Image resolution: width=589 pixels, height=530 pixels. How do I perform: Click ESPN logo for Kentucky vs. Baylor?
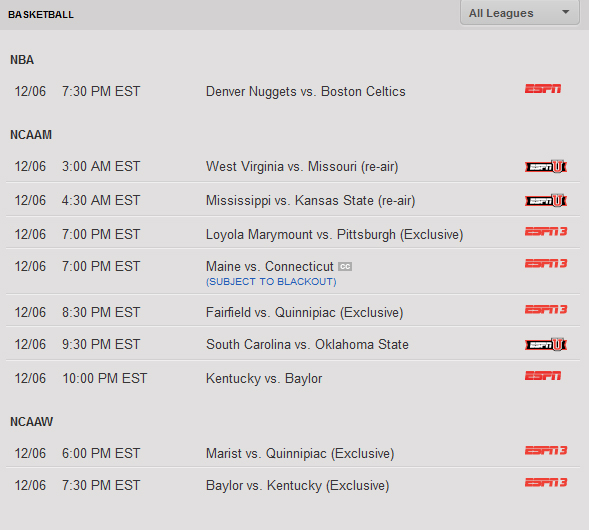pos(543,375)
